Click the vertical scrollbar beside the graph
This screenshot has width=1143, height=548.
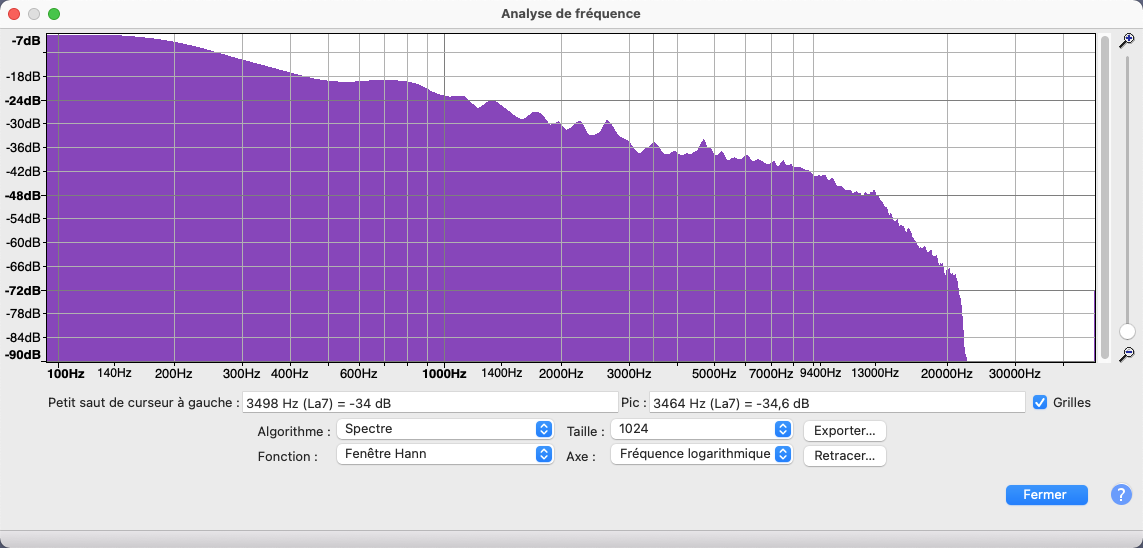[x=1105, y=197]
